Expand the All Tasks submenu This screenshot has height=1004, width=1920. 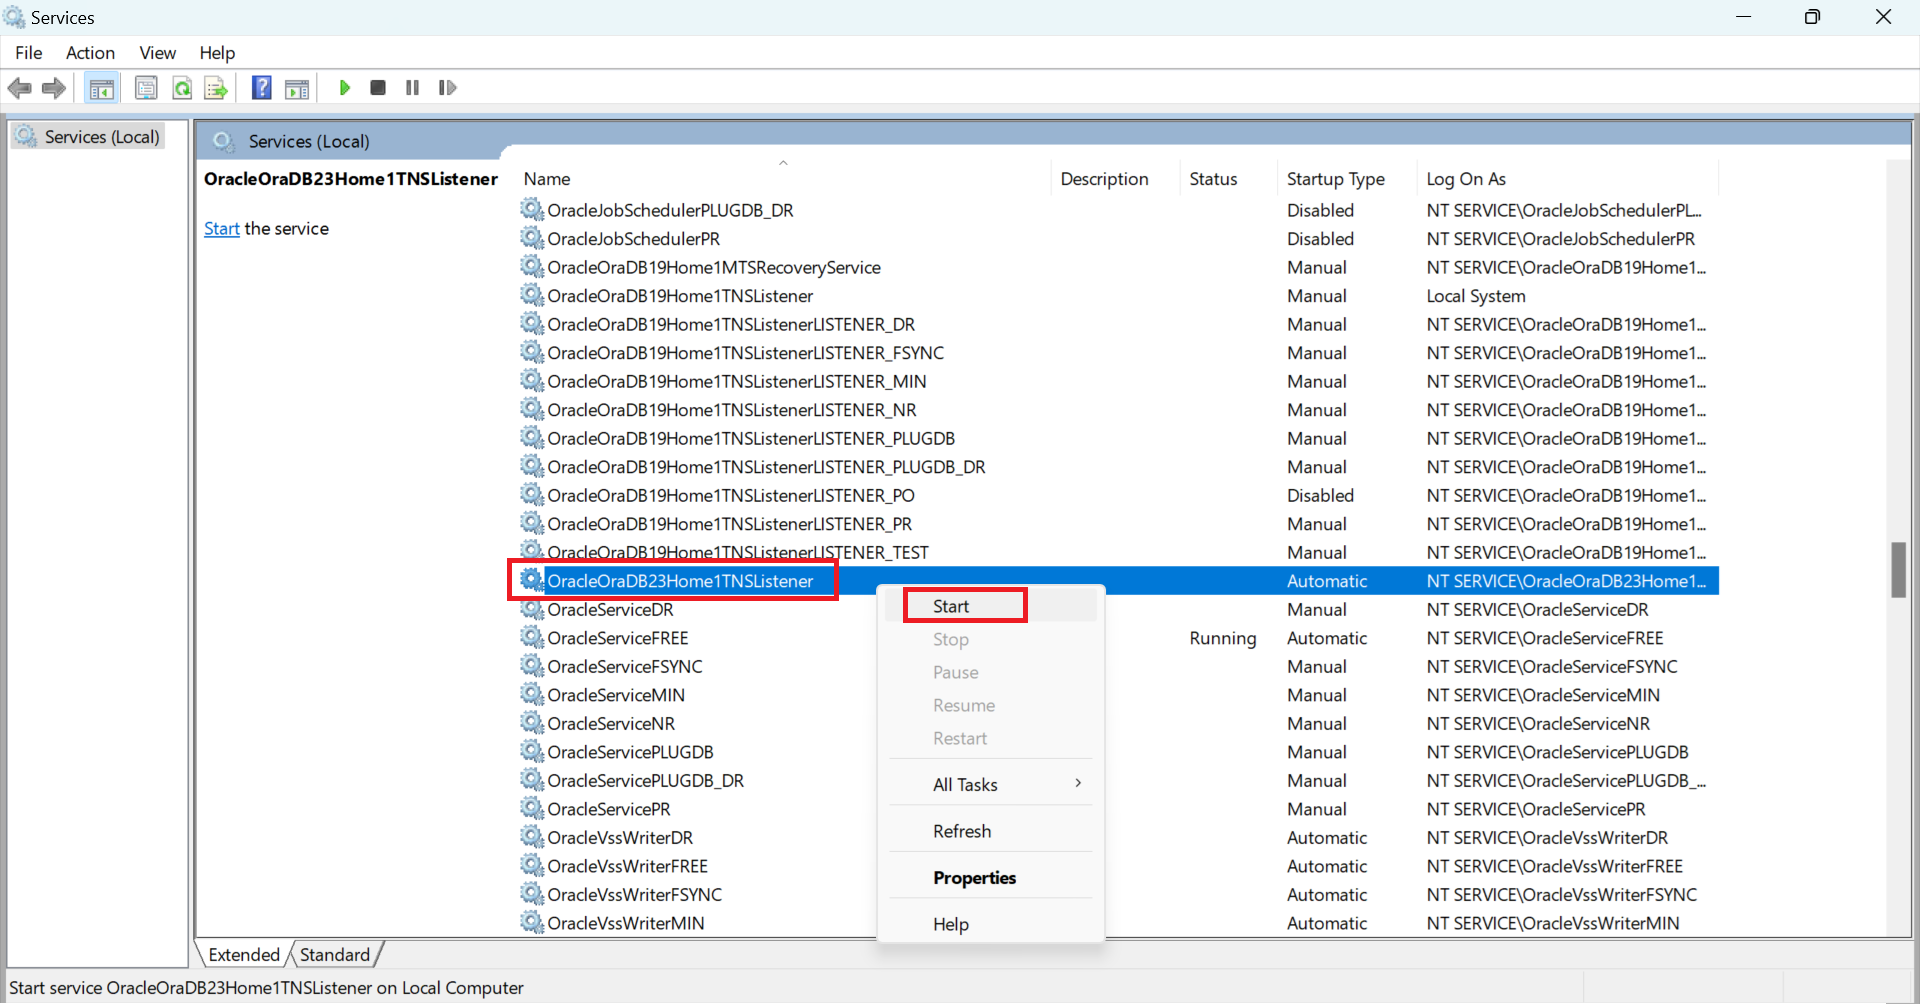tap(990, 785)
